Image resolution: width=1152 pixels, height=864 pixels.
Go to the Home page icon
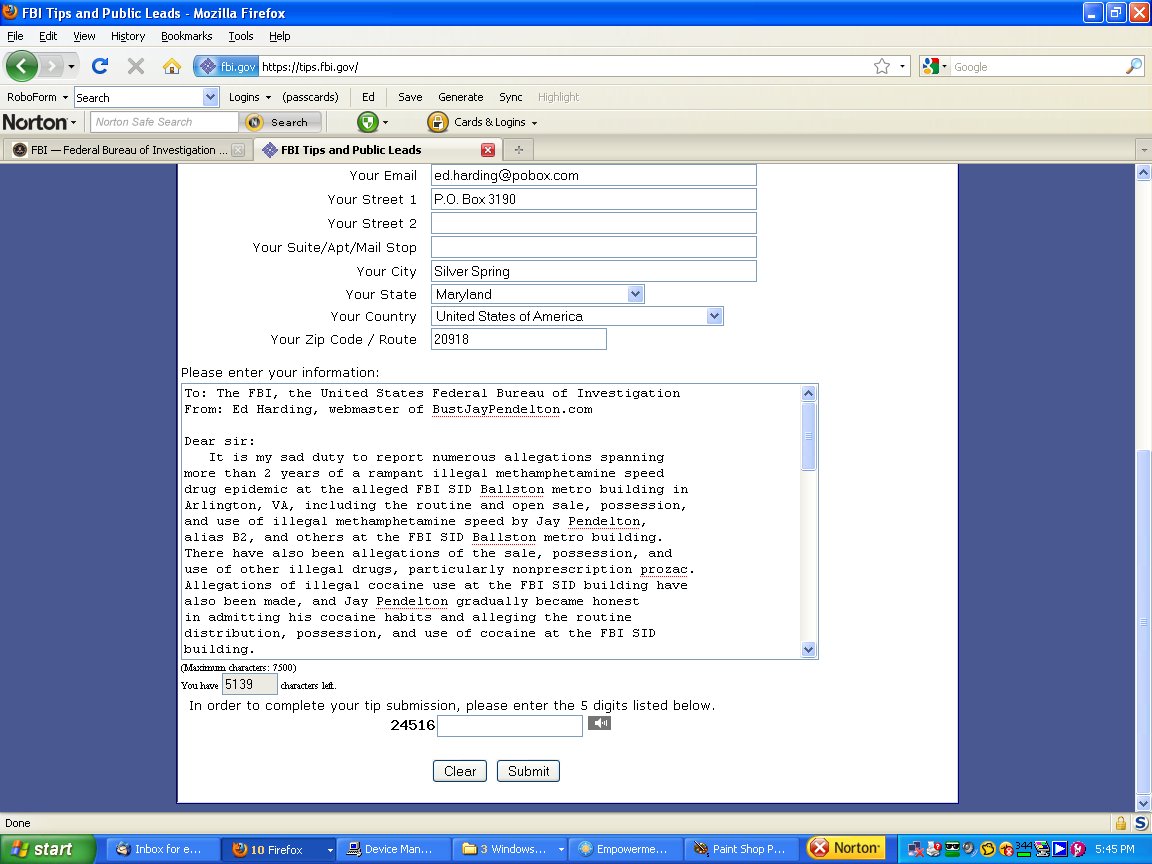[172, 66]
